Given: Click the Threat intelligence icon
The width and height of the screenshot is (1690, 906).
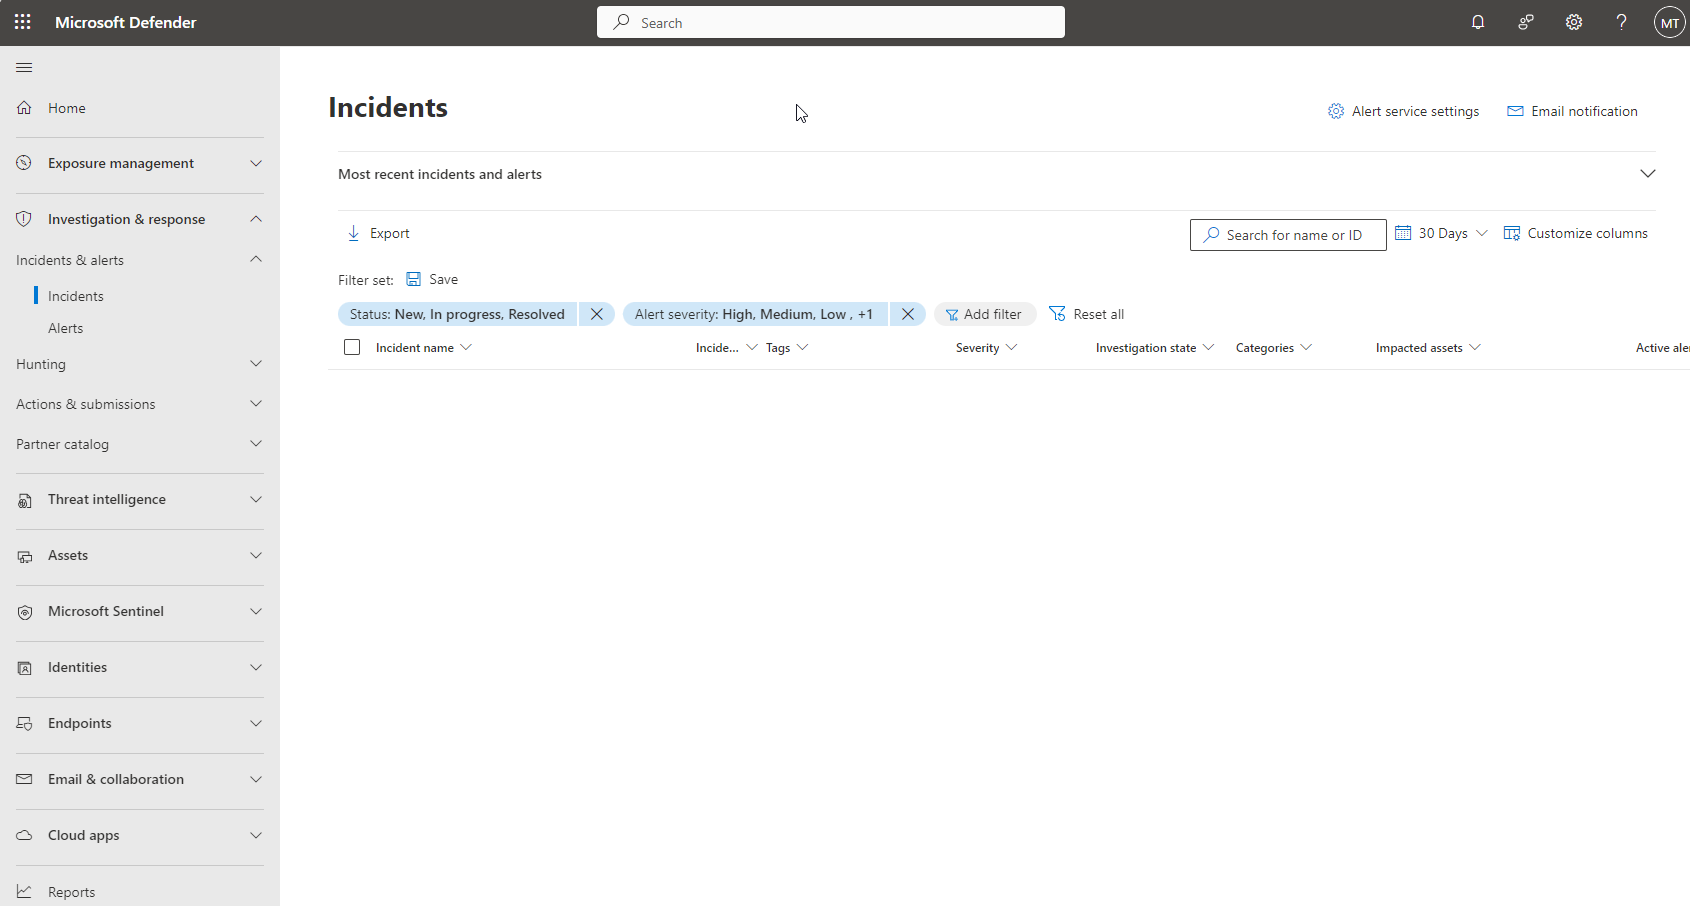Looking at the screenshot, I should (24, 499).
